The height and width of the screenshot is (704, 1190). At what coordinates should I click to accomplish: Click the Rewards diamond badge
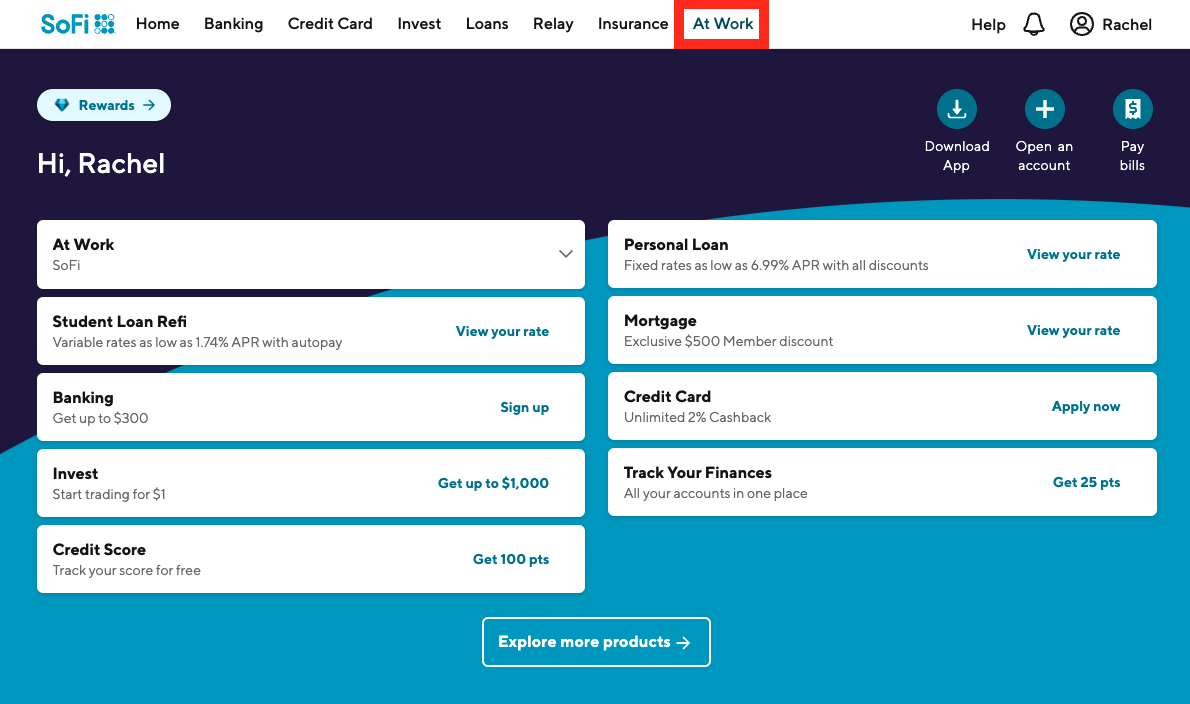104,105
